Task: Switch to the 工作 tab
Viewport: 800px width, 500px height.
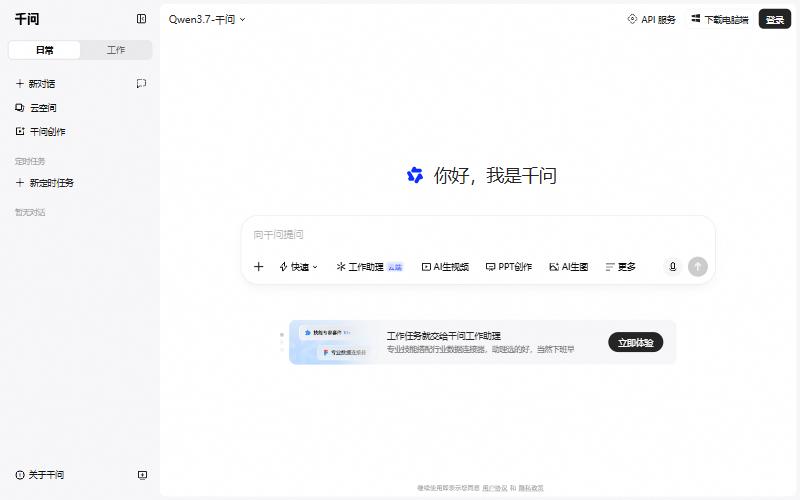Action: [x=116, y=50]
